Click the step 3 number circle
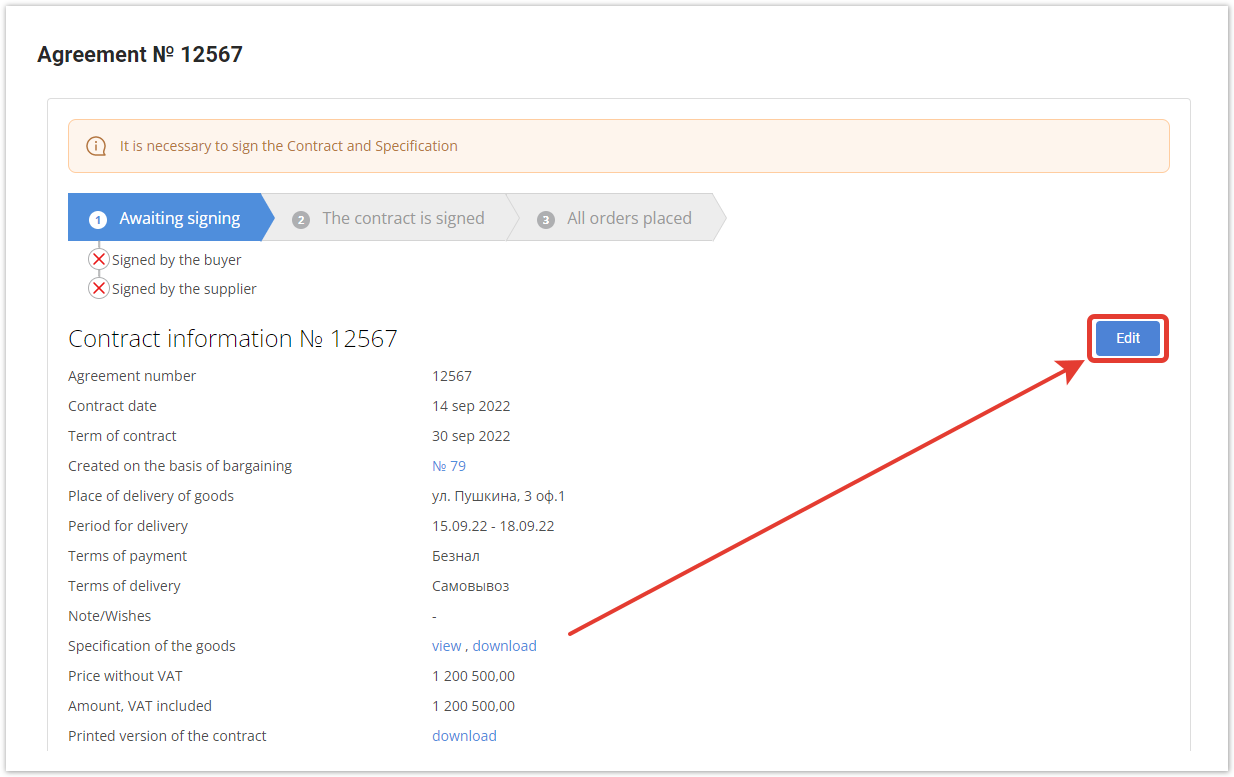 (x=546, y=219)
